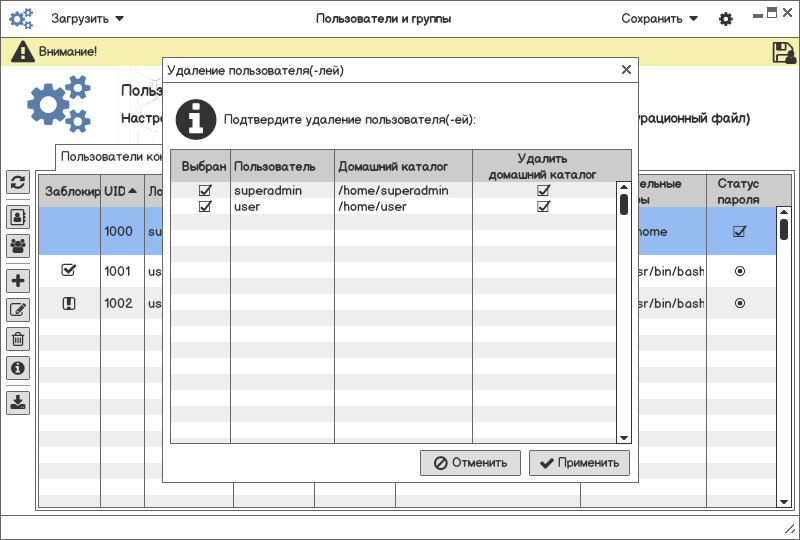Toggle password status checkbox for UID 1000
The width and height of the screenshot is (800, 540).
click(x=740, y=231)
